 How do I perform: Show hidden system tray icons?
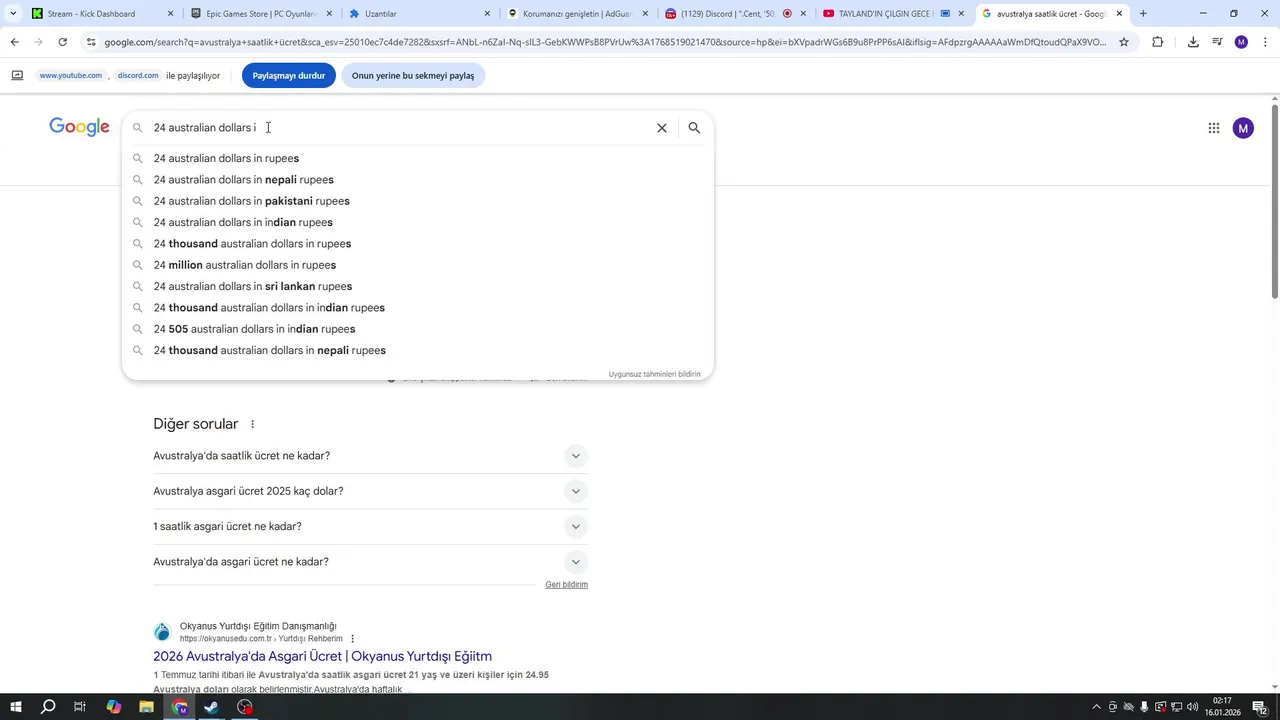(x=1096, y=707)
